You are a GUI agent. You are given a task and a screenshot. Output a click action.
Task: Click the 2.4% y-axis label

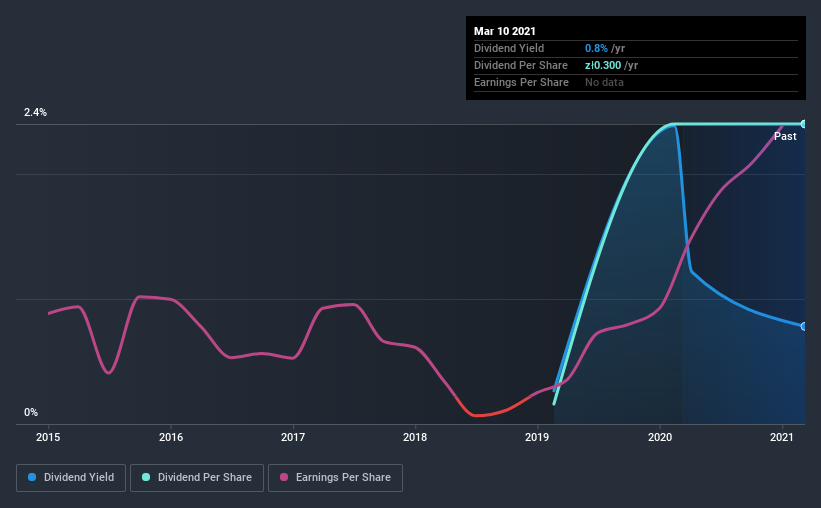tap(35, 112)
